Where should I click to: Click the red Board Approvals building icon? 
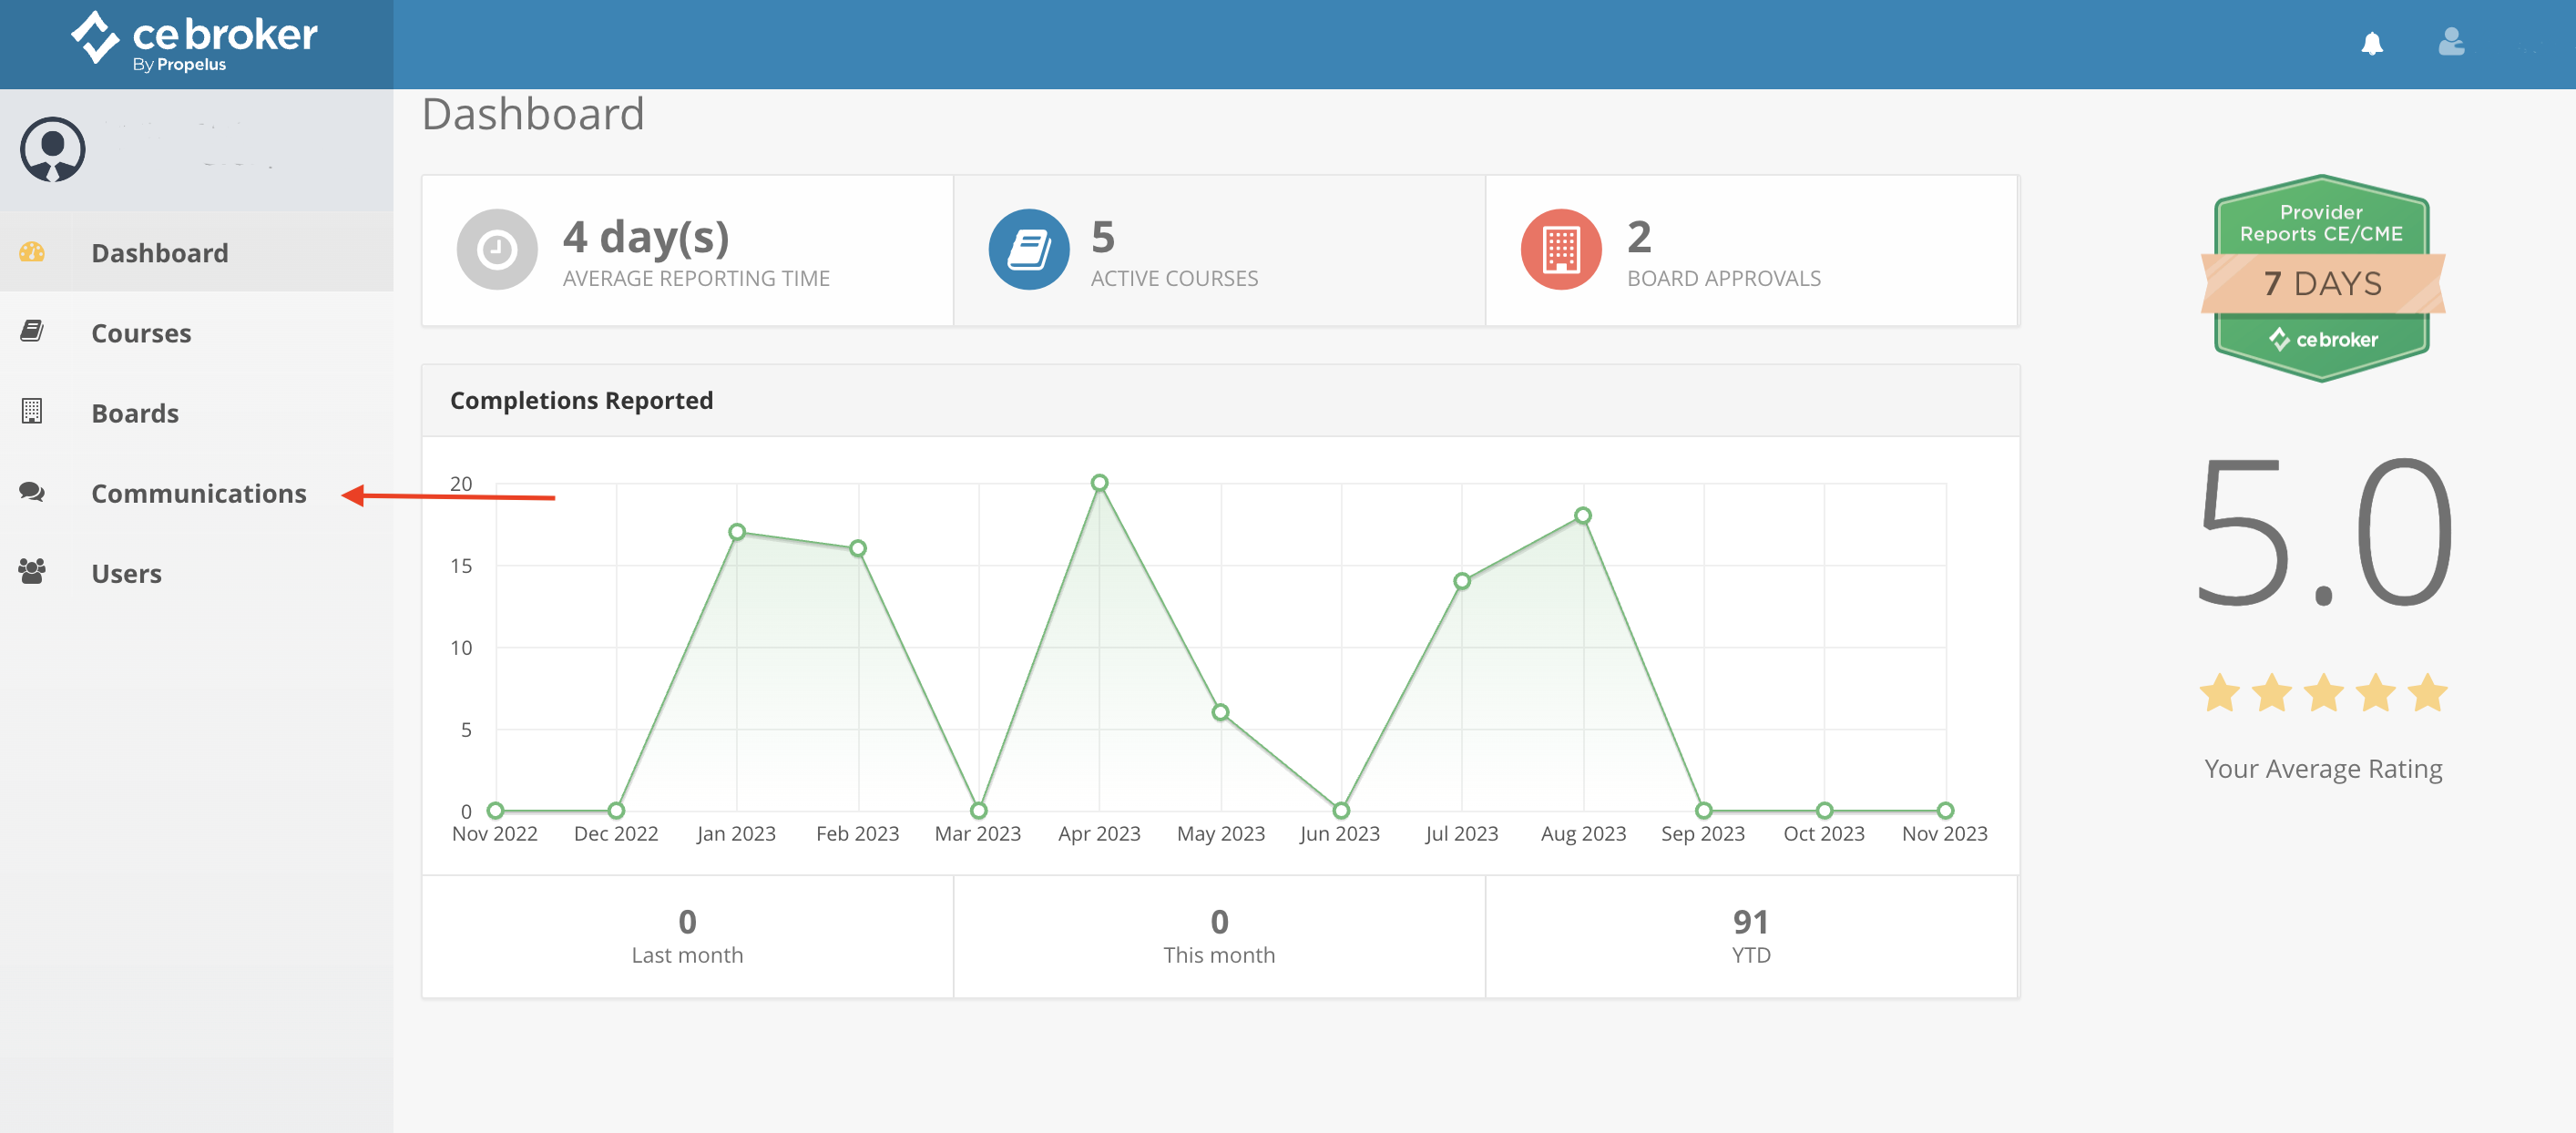[1560, 250]
